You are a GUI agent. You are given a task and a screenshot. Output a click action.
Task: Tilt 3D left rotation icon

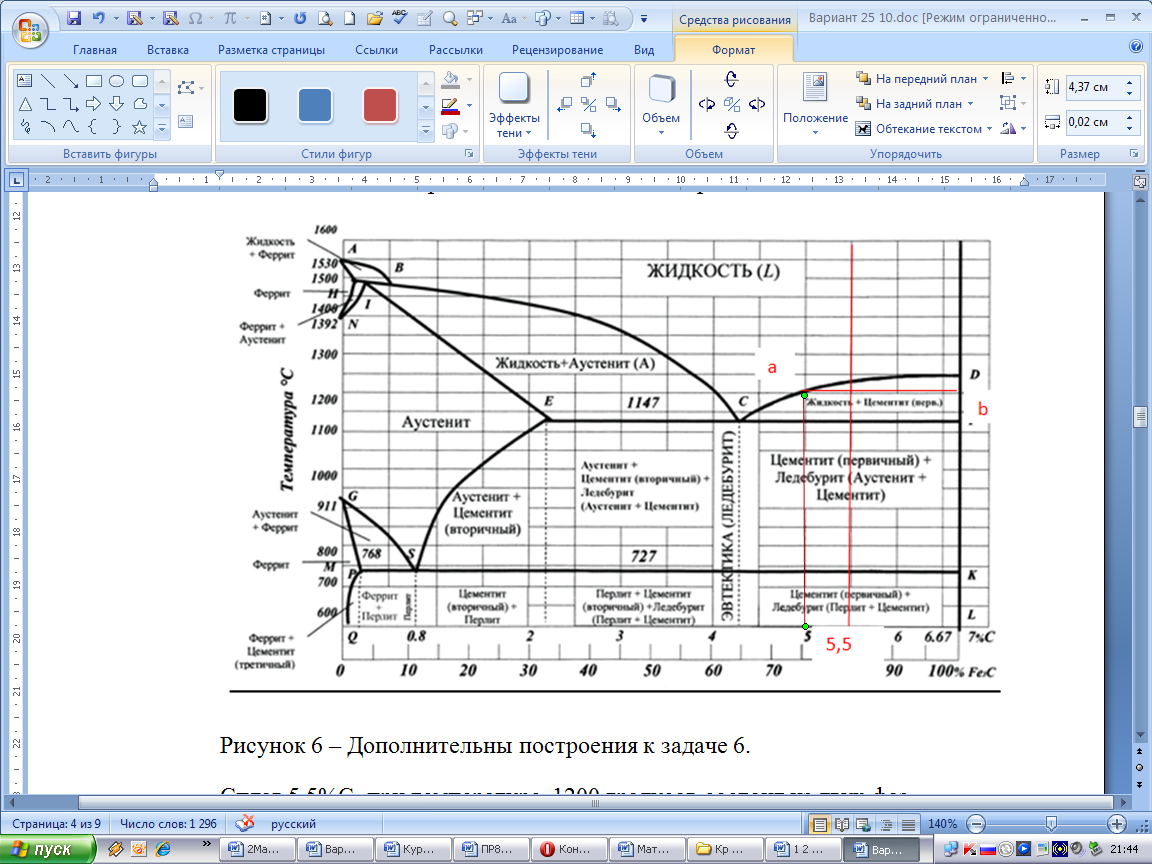coord(707,104)
